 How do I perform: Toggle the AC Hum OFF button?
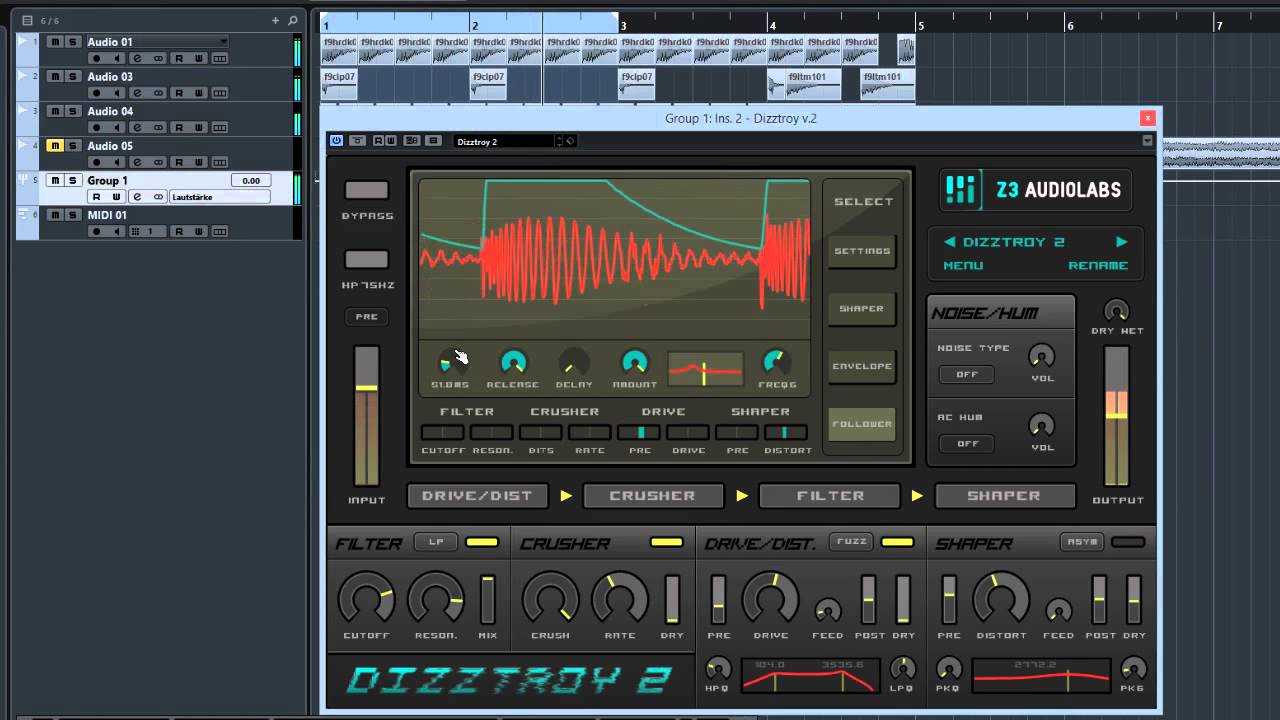pos(967,443)
